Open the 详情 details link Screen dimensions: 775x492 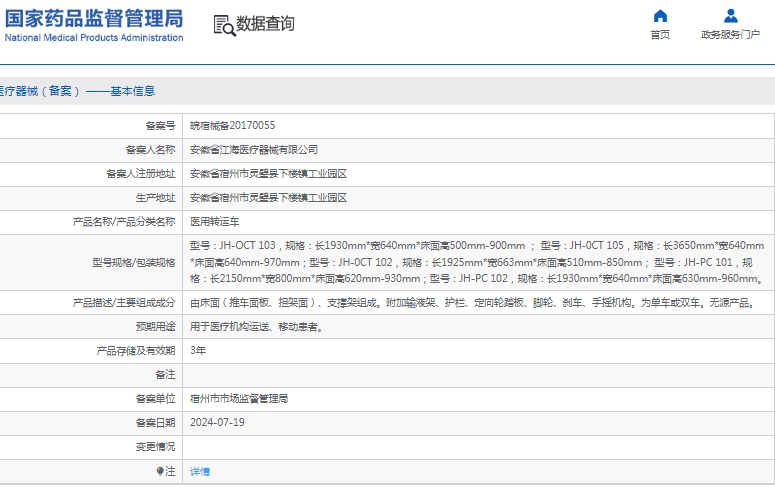tap(200, 472)
